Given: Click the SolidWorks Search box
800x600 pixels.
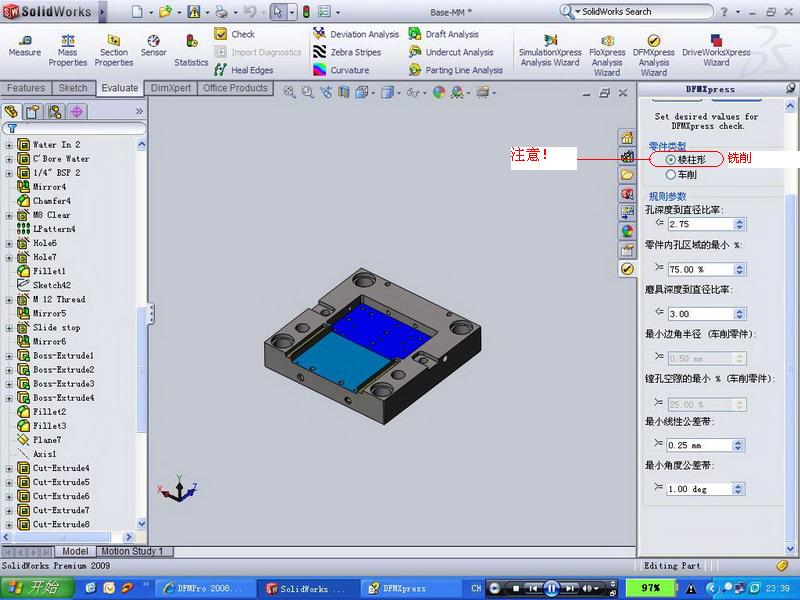Looking at the screenshot, I should 644,11.
